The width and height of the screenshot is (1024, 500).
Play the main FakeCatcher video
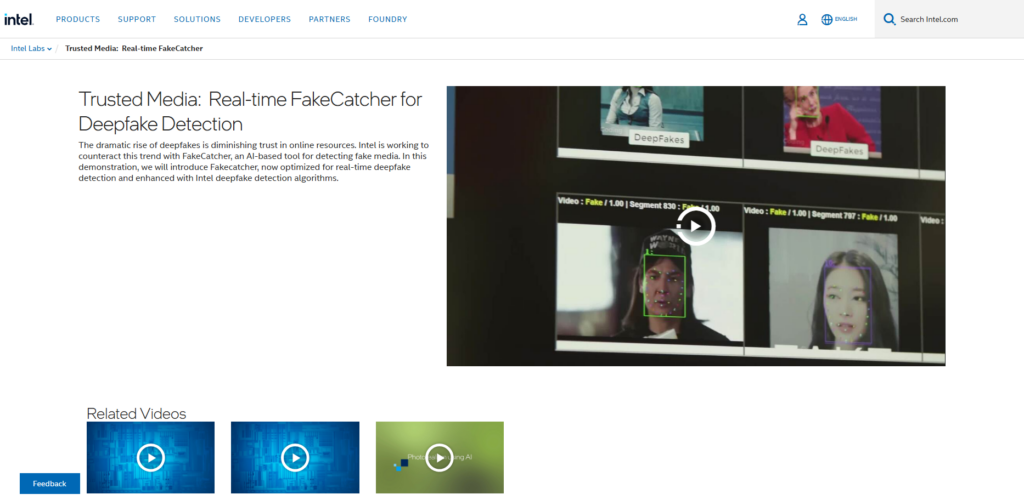click(x=696, y=226)
